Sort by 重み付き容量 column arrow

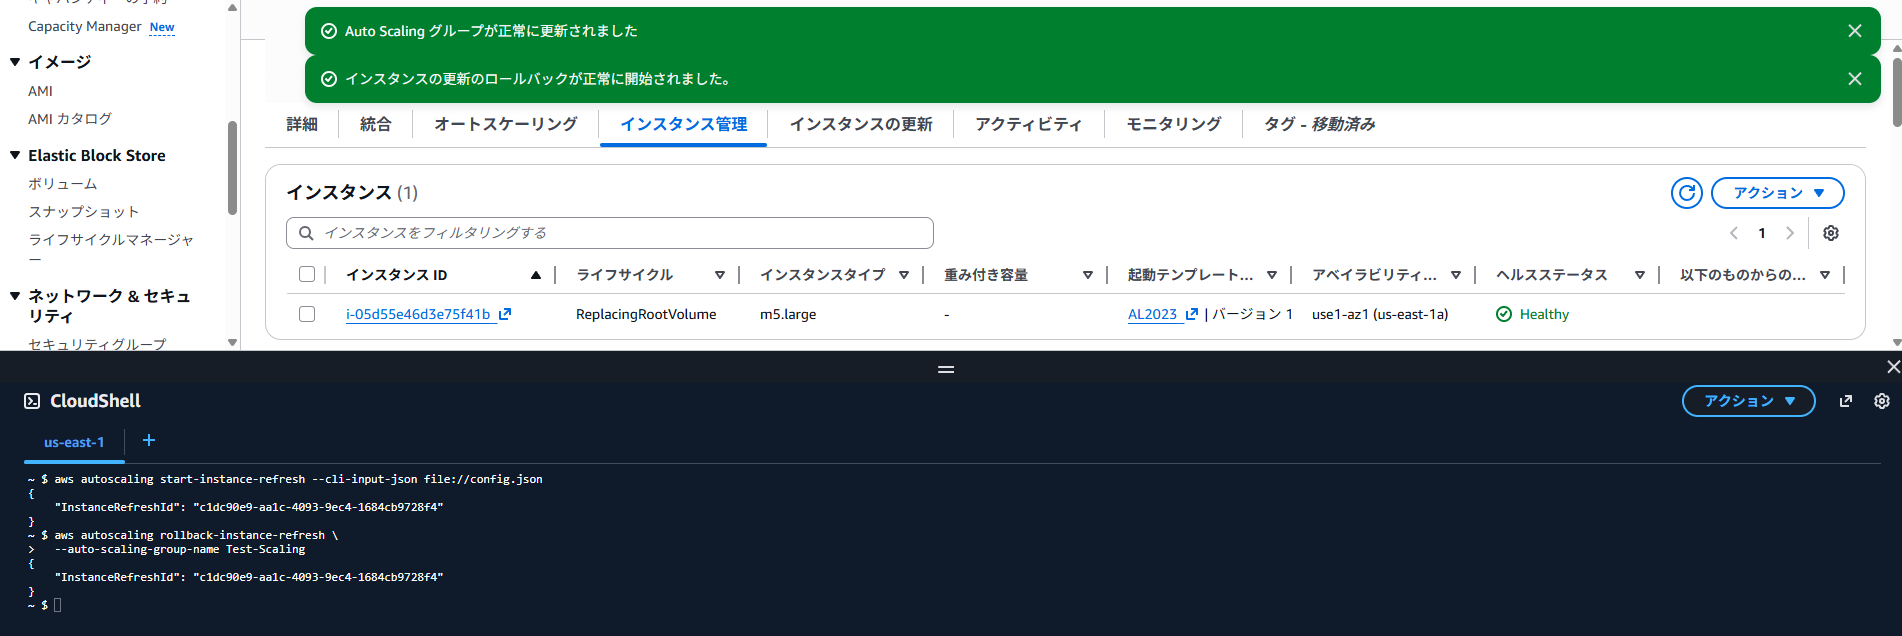tap(1087, 275)
